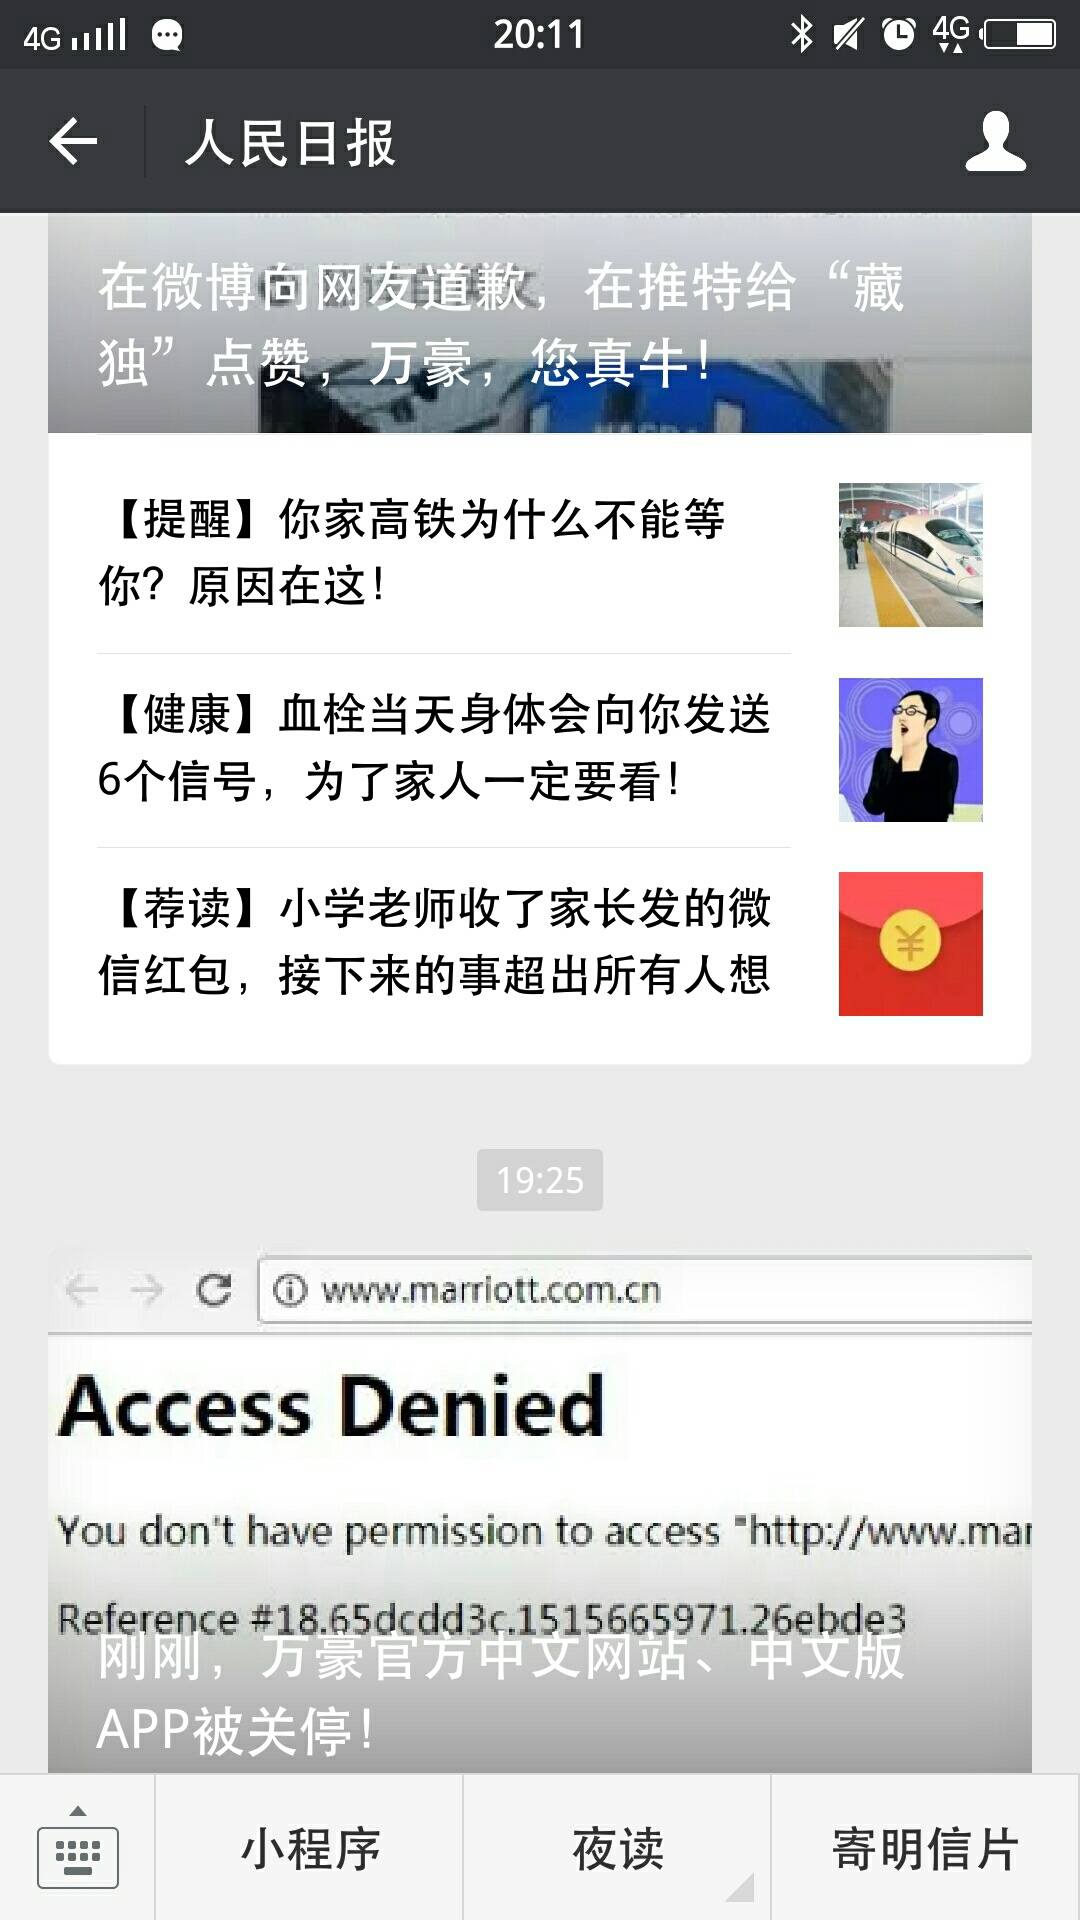The image size is (1080, 1920).
Task: Tap the Bluetooth status icon
Action: coord(801,34)
